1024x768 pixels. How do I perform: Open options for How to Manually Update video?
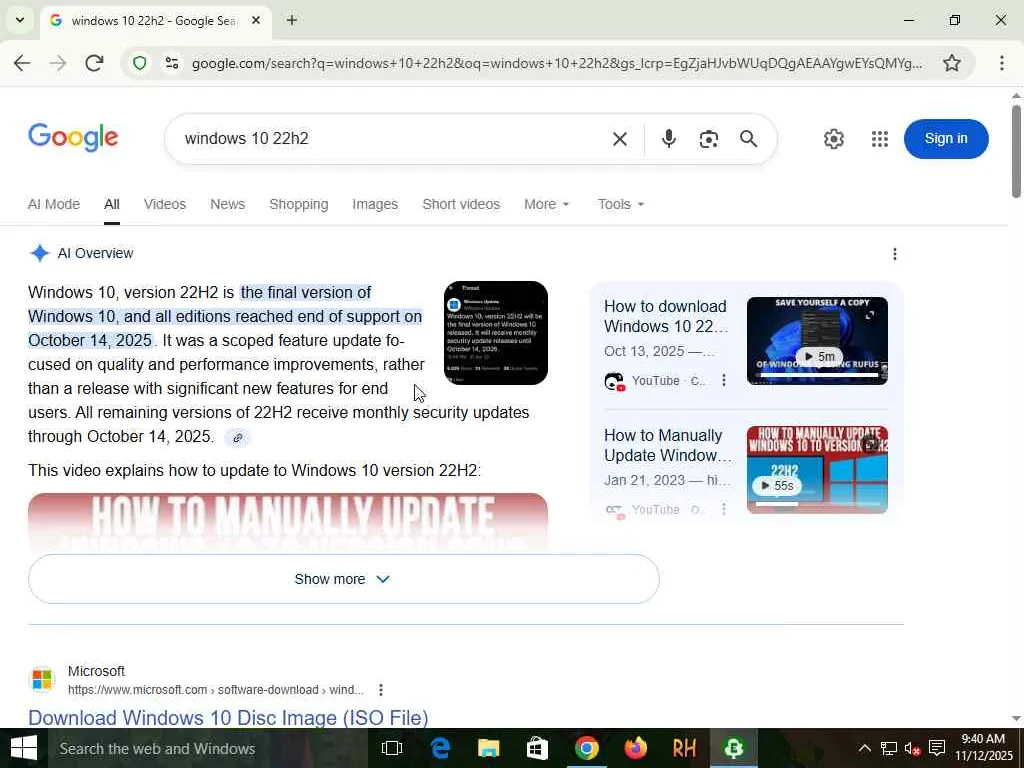pyautogui.click(x=724, y=509)
